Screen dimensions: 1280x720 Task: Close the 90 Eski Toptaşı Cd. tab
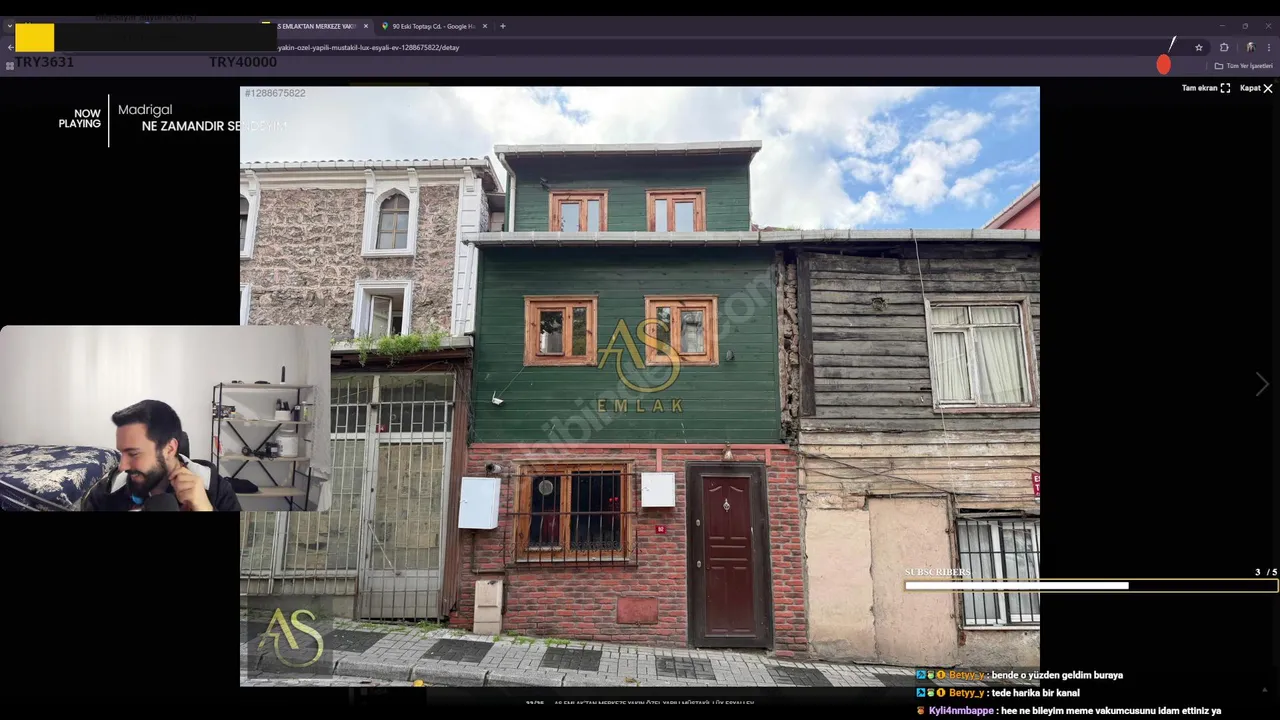point(485,26)
